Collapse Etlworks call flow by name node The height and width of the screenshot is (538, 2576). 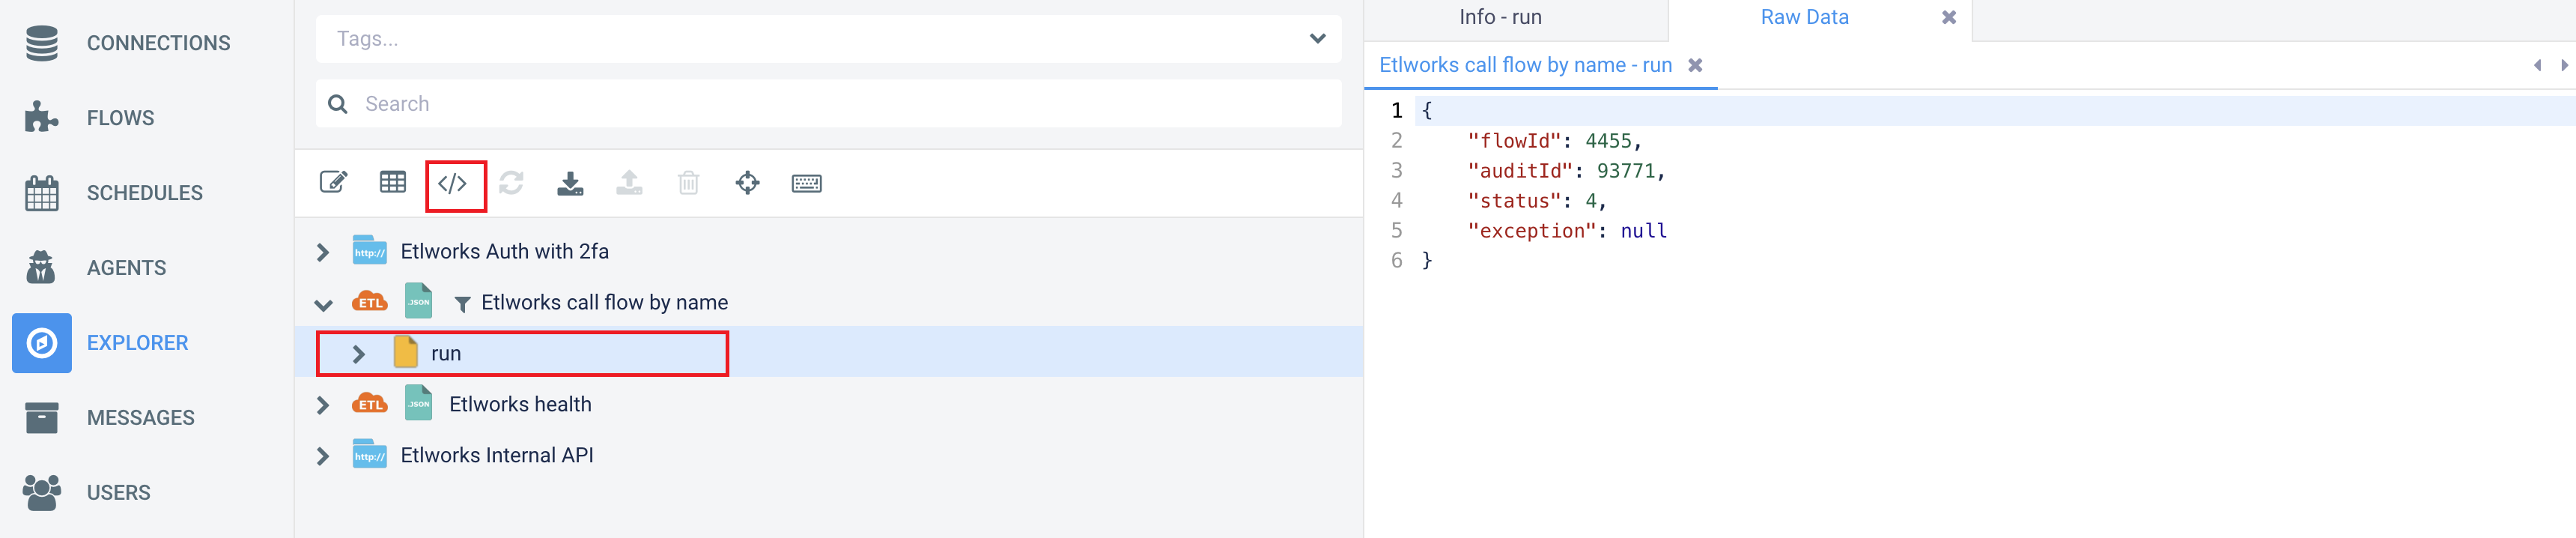point(323,304)
